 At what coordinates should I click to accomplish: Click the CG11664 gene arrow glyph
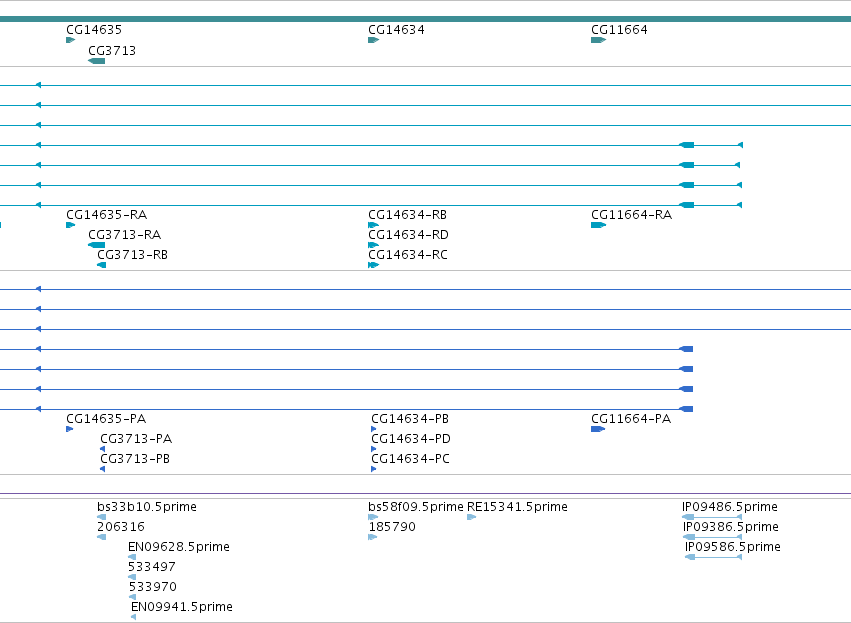coord(598,40)
